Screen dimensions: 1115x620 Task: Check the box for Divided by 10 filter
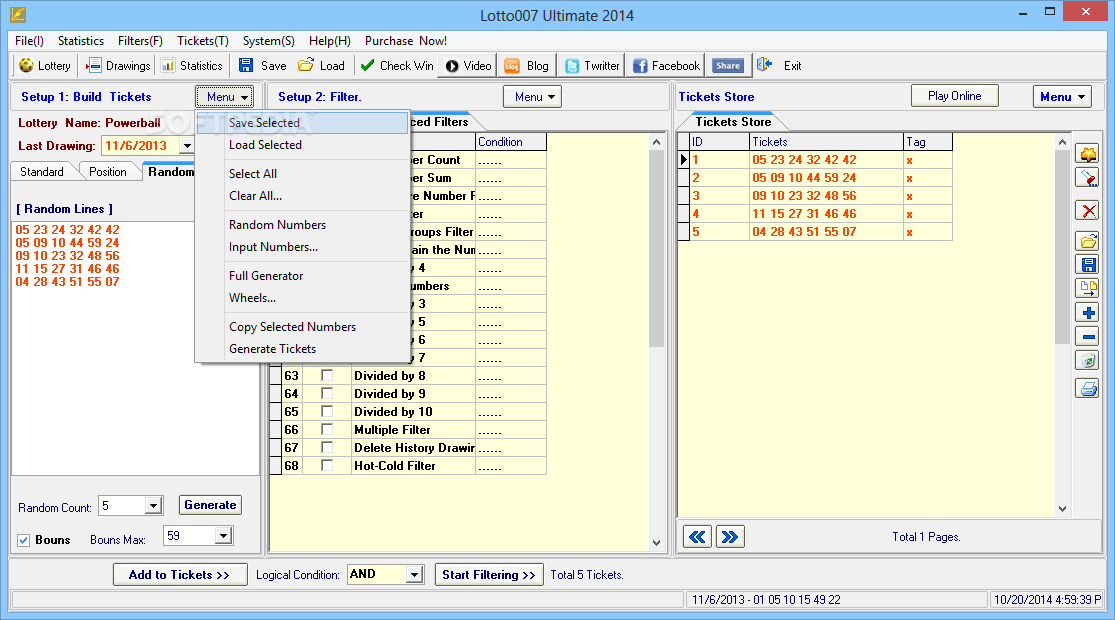(x=327, y=412)
